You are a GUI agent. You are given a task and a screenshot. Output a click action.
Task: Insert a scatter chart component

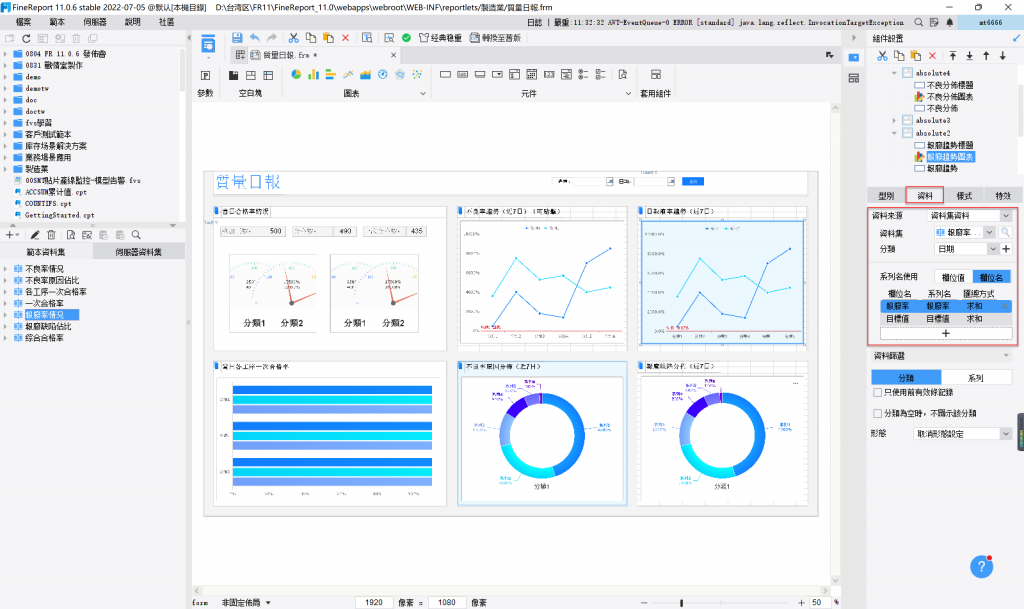pyautogui.click(x=417, y=74)
